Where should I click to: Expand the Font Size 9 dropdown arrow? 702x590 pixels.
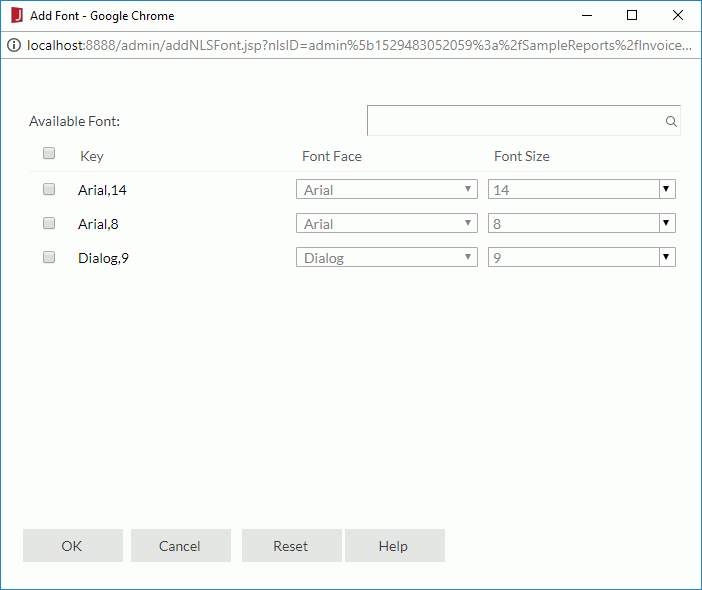coord(666,257)
